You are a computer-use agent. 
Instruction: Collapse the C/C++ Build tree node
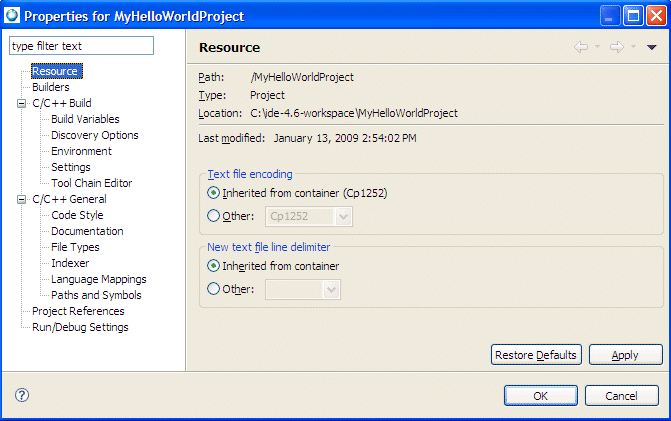pyautogui.click(x=22, y=103)
